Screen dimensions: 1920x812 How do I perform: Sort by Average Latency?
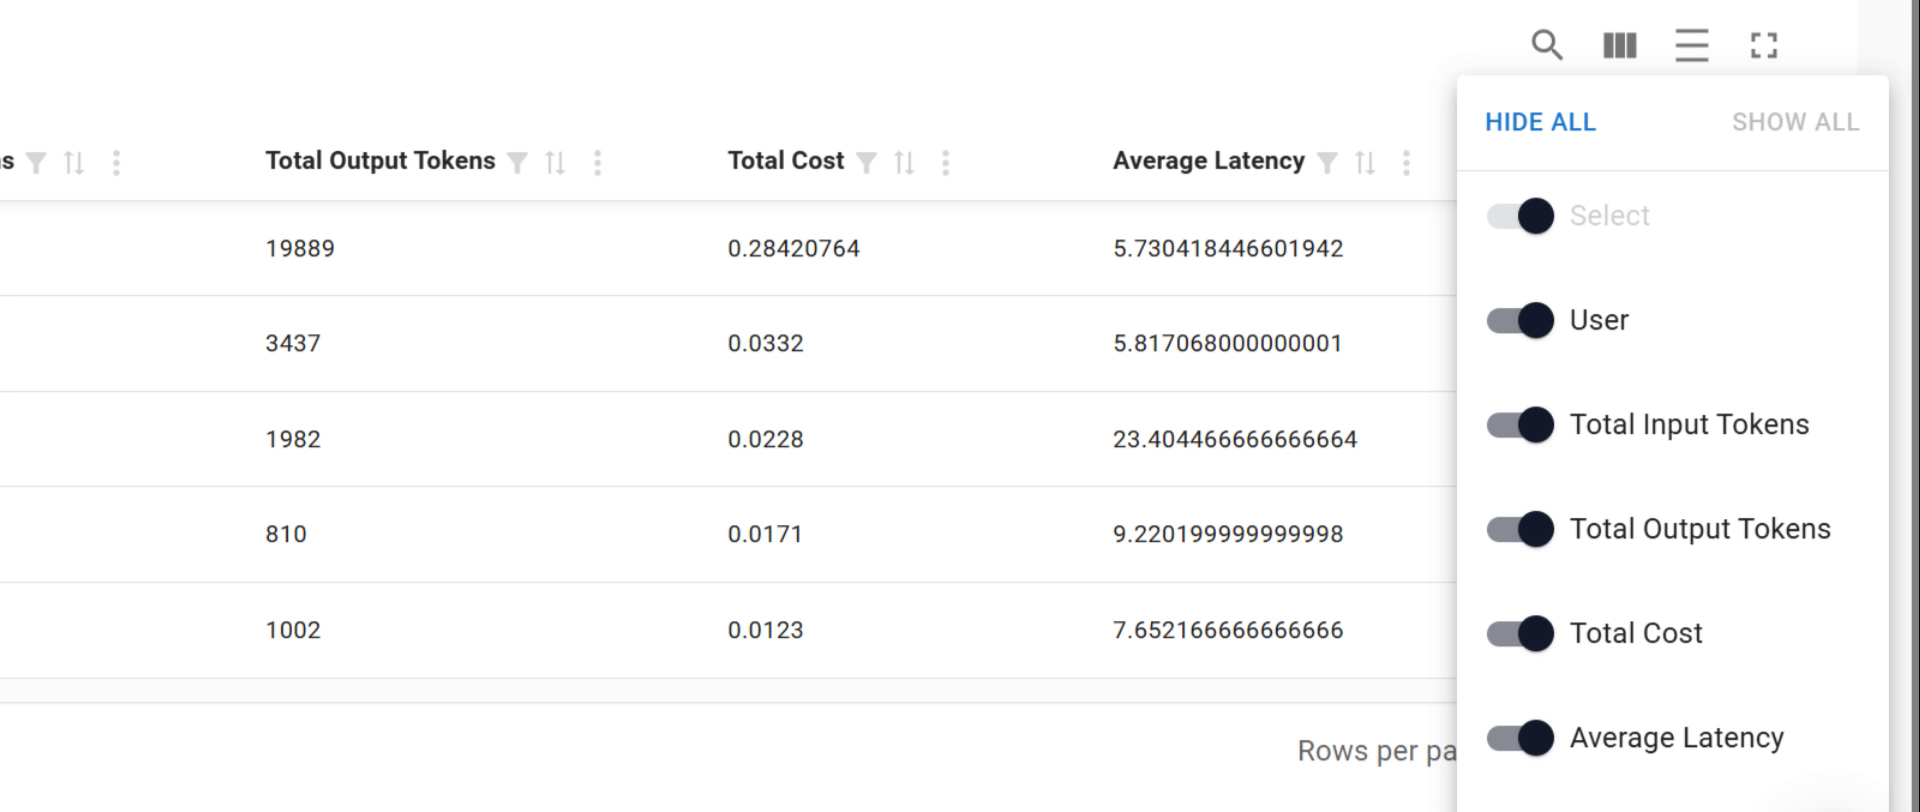pos(1365,163)
